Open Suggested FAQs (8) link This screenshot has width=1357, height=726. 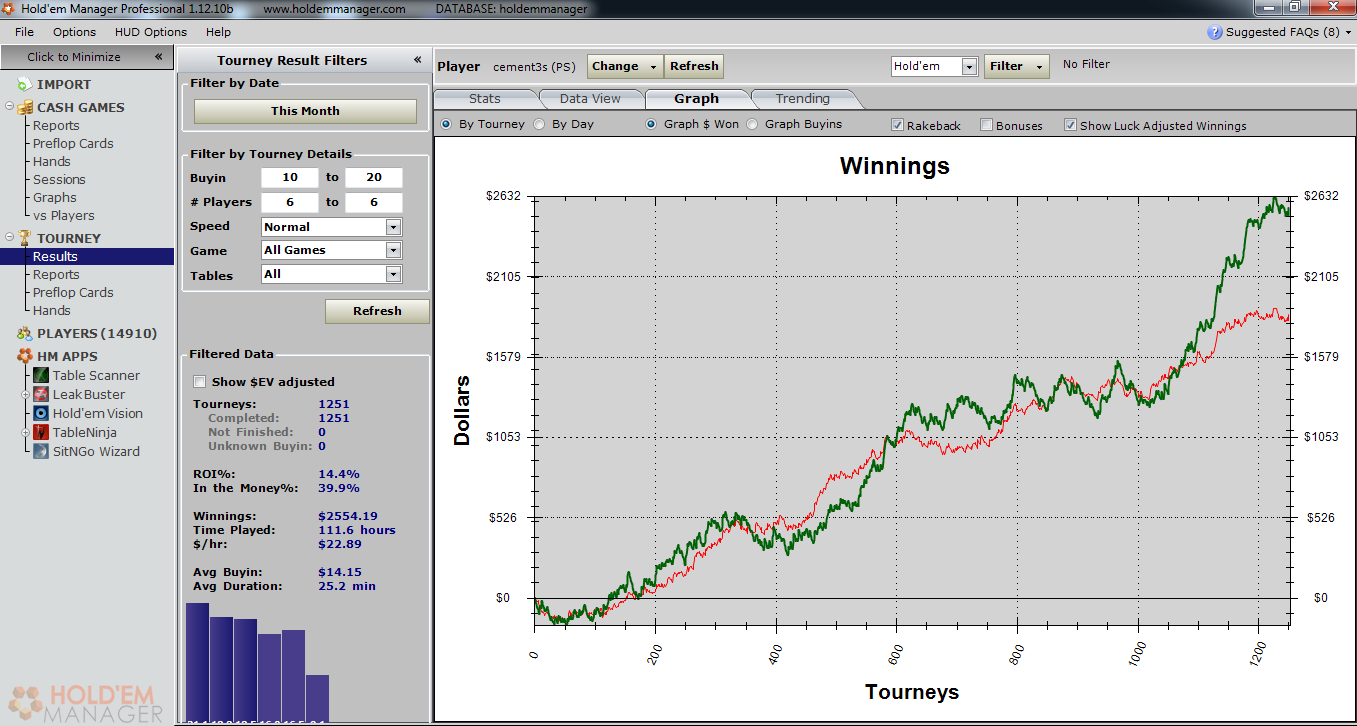[1282, 32]
